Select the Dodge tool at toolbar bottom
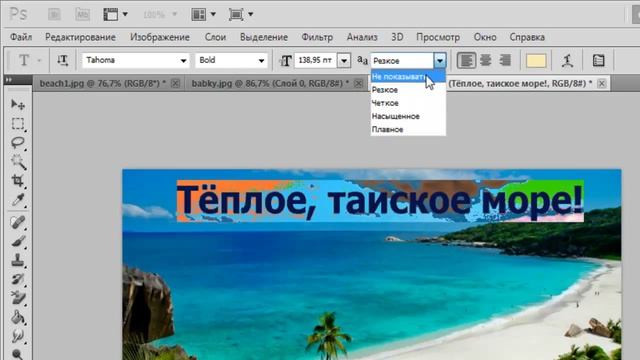Screen dimensions: 640x360 coord(18,353)
